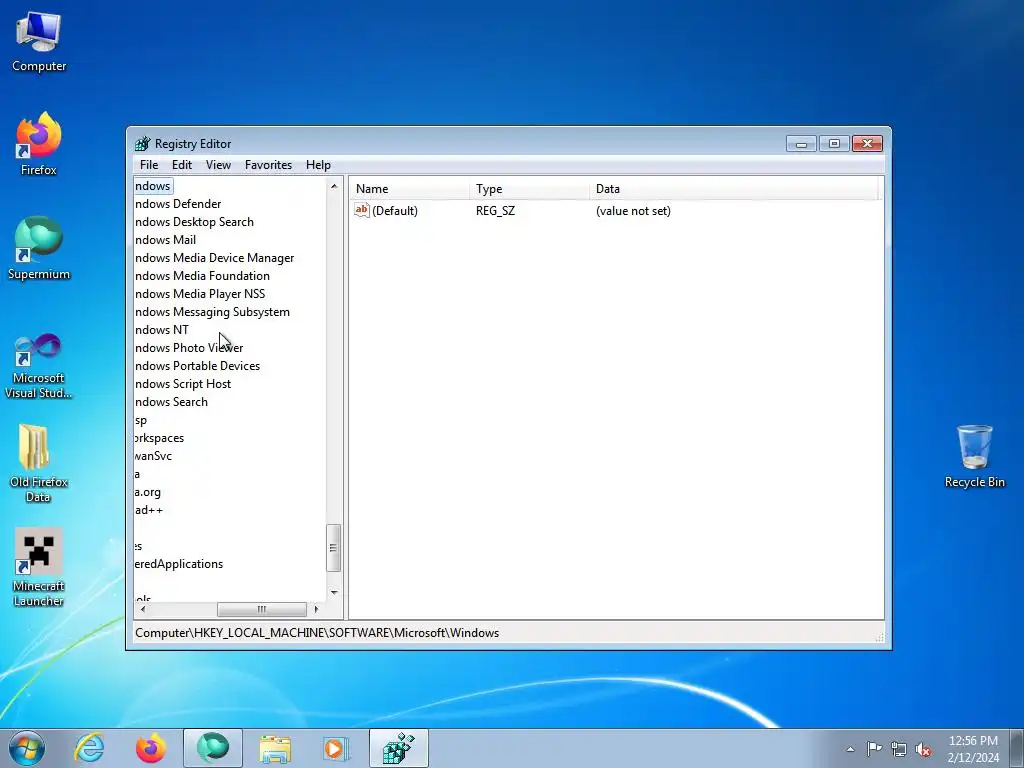The image size is (1024, 768).
Task: Click the Windows Start button
Action: 27,748
